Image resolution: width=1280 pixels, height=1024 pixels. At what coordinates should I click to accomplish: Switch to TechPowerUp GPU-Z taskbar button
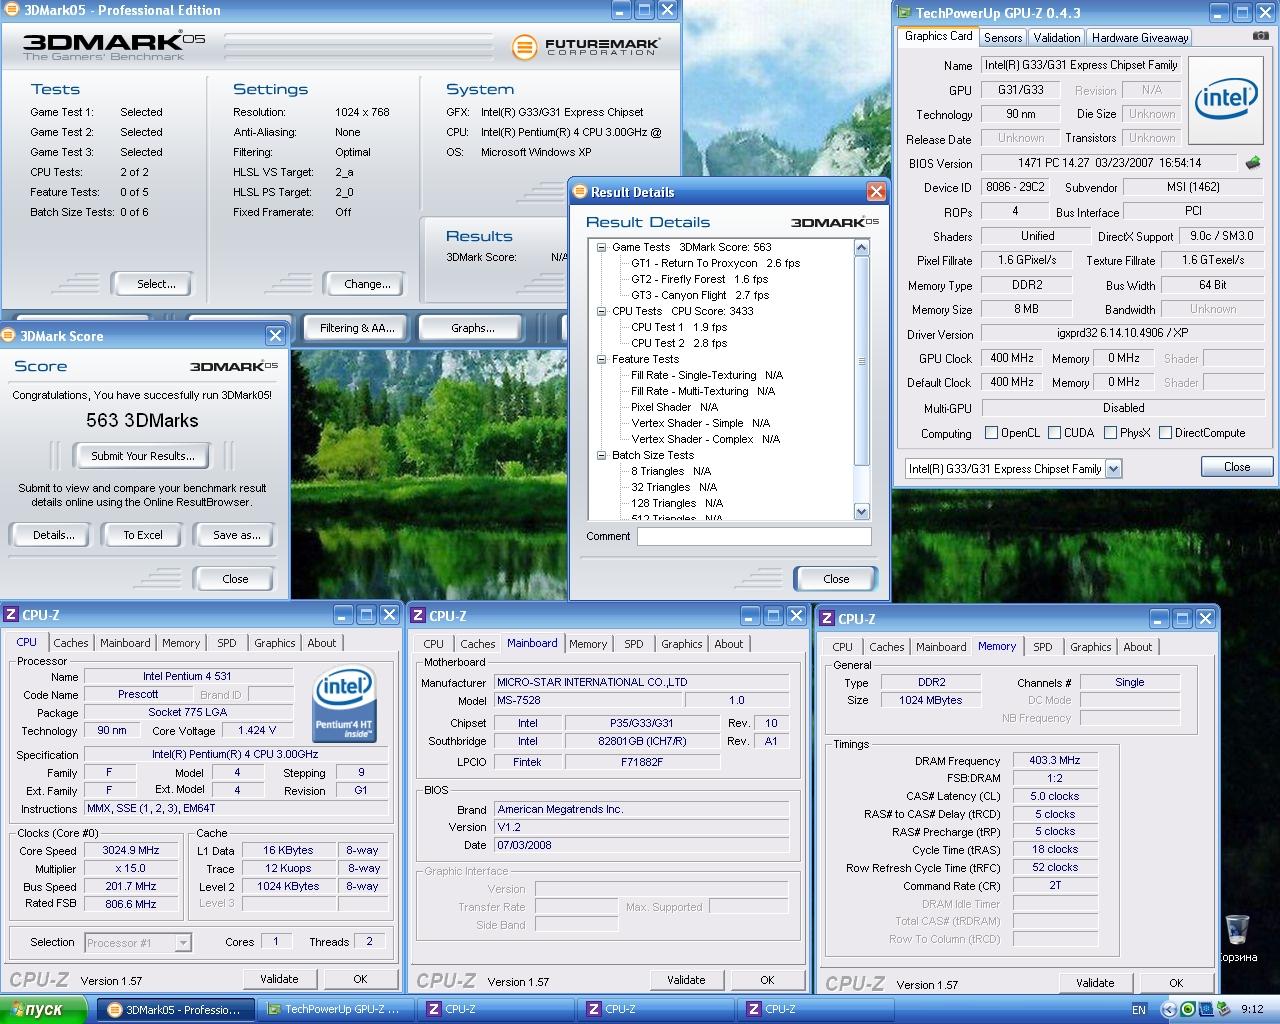334,1009
